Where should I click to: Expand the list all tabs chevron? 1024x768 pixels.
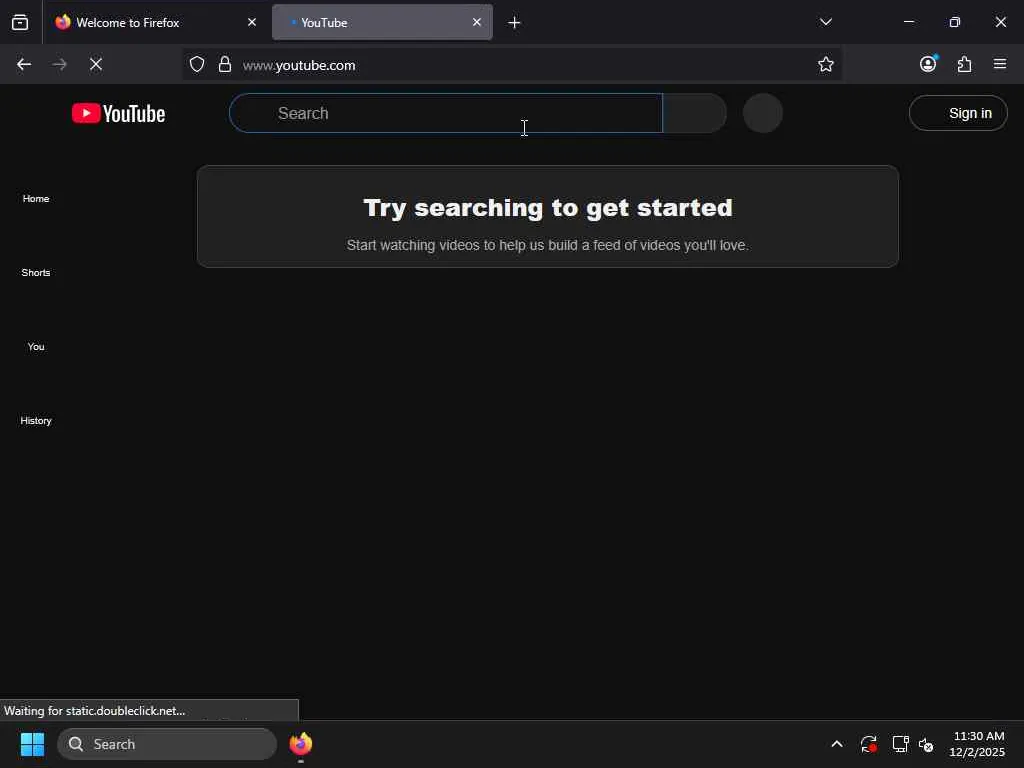click(825, 22)
